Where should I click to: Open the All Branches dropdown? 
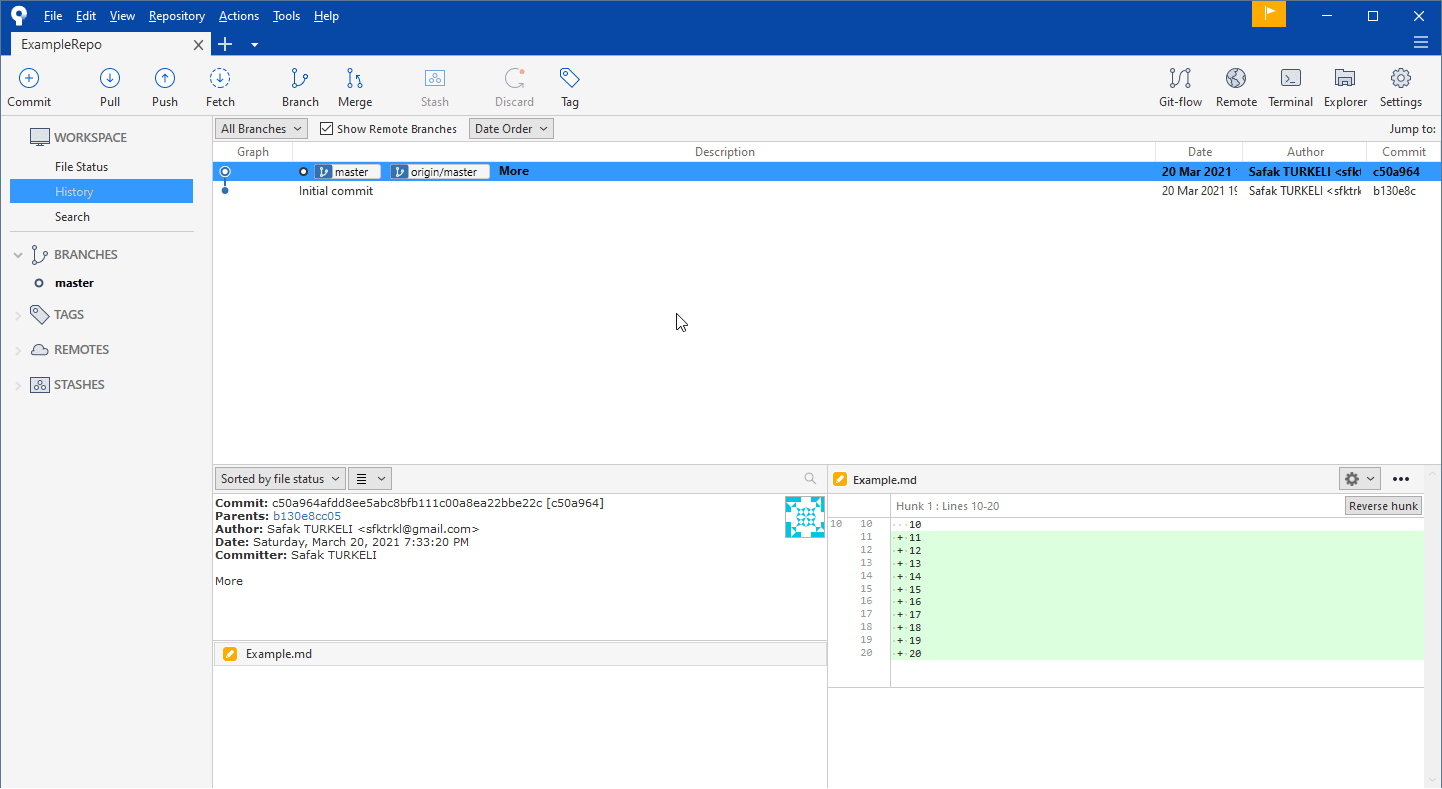click(261, 129)
